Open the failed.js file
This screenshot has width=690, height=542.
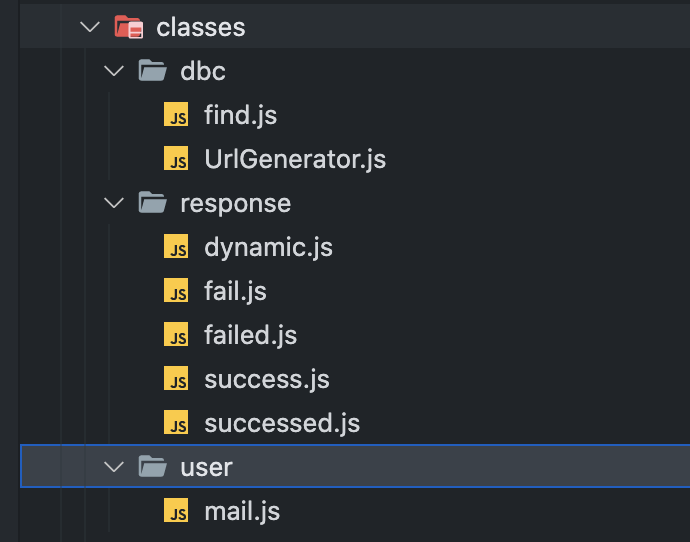(250, 335)
